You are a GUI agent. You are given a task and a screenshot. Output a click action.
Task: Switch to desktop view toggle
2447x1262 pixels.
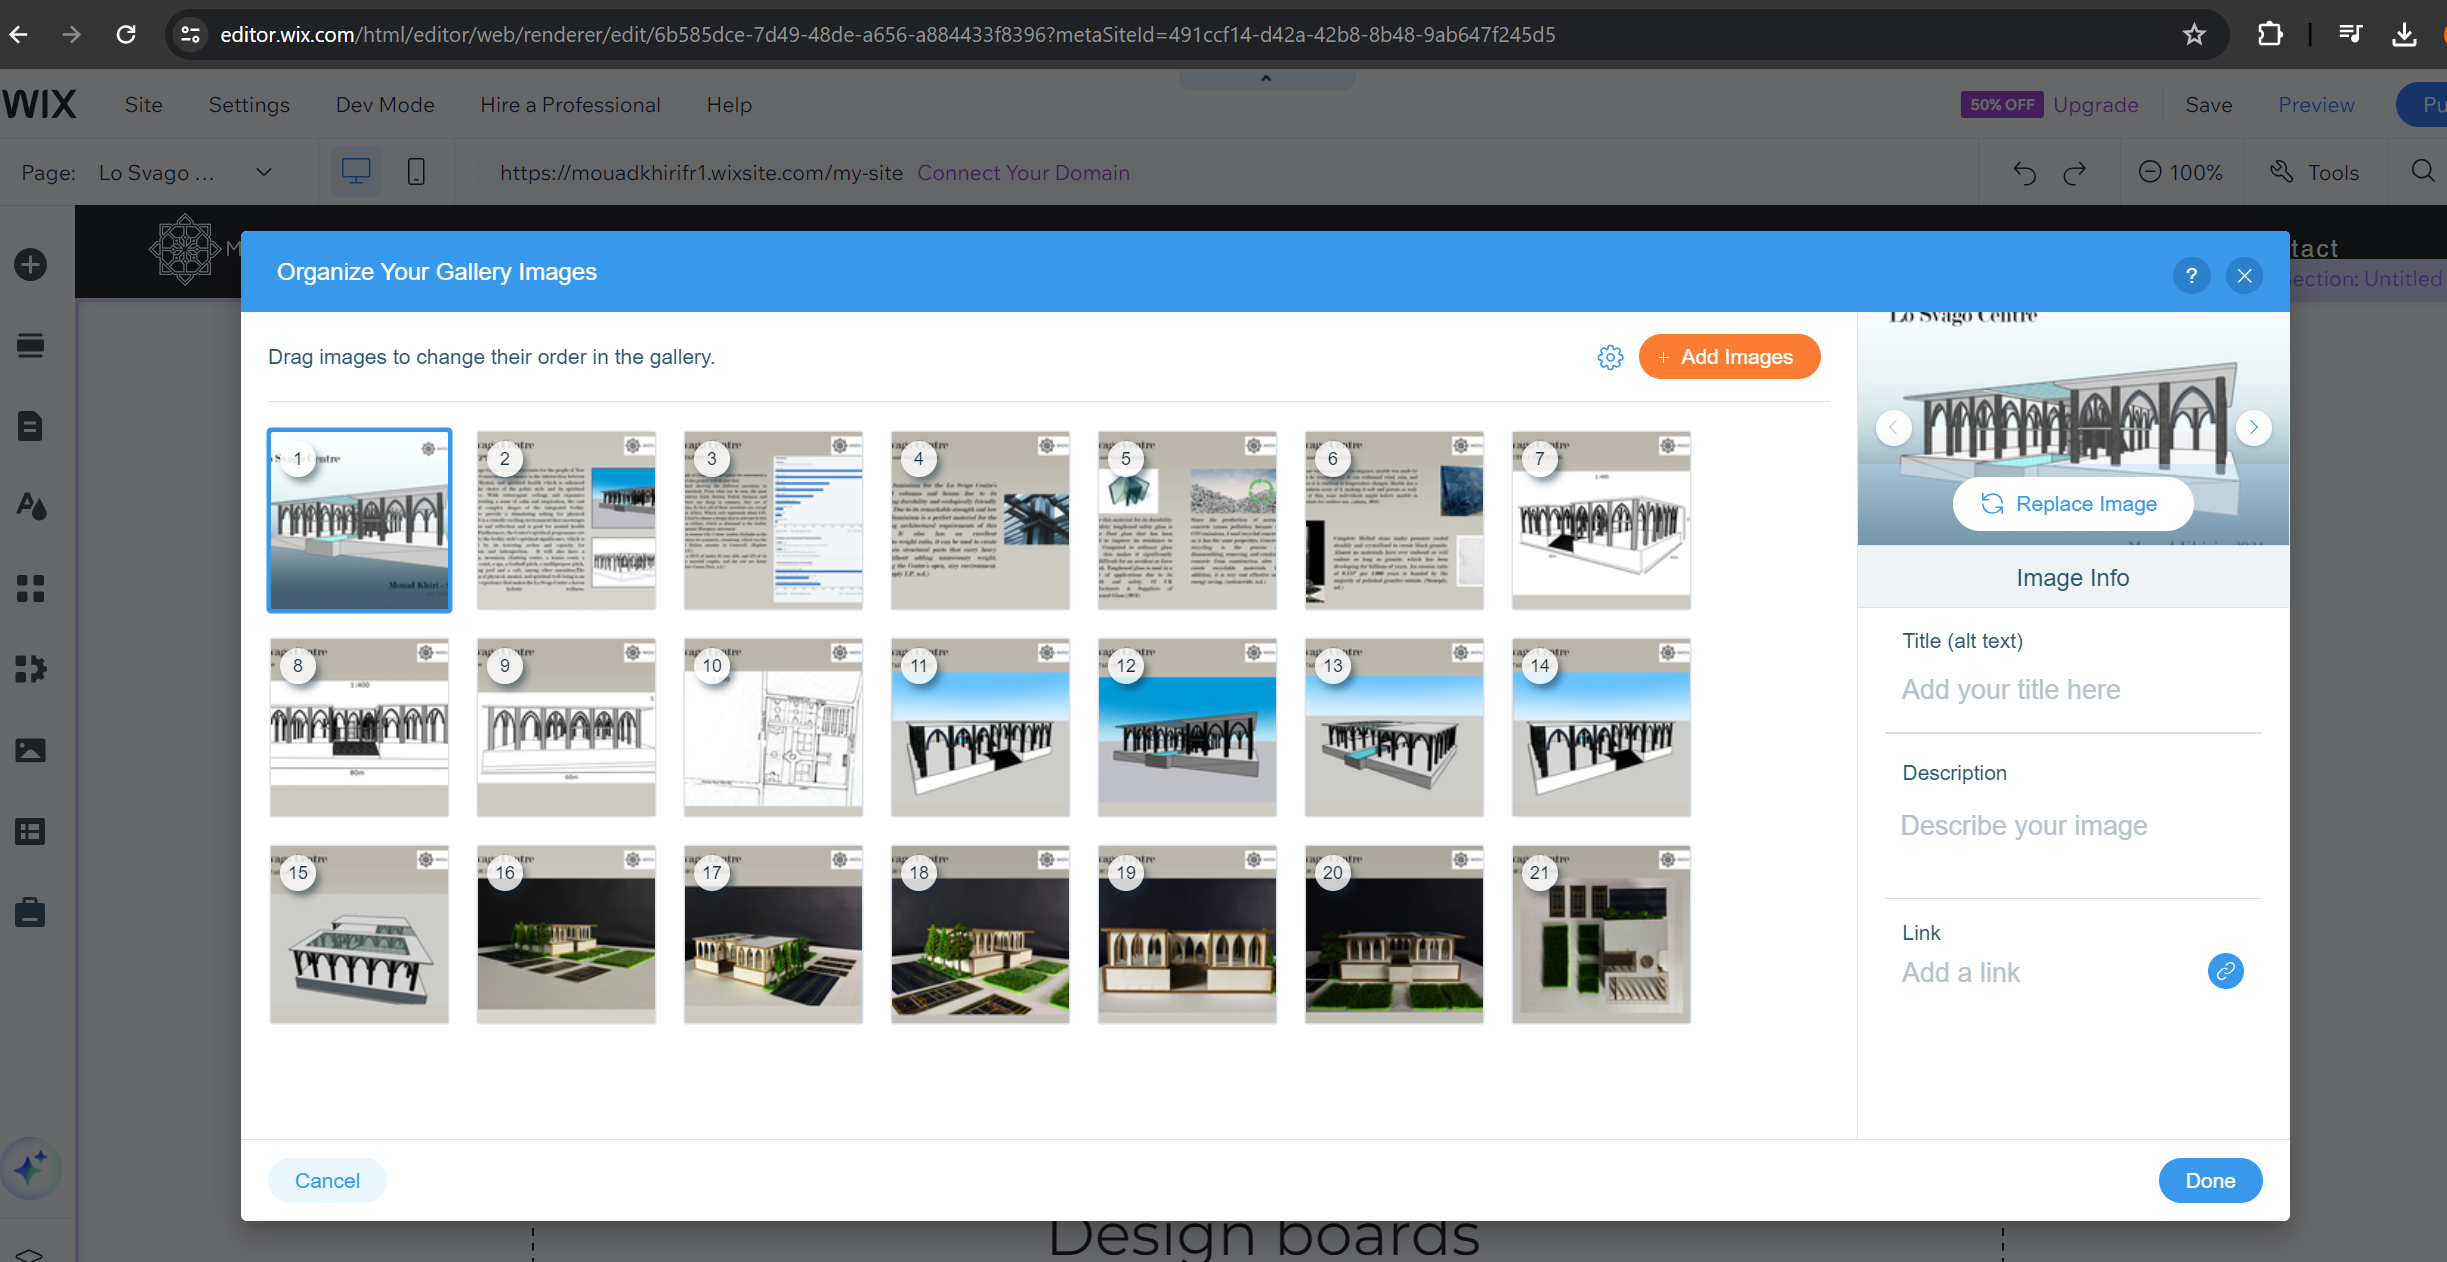[356, 172]
